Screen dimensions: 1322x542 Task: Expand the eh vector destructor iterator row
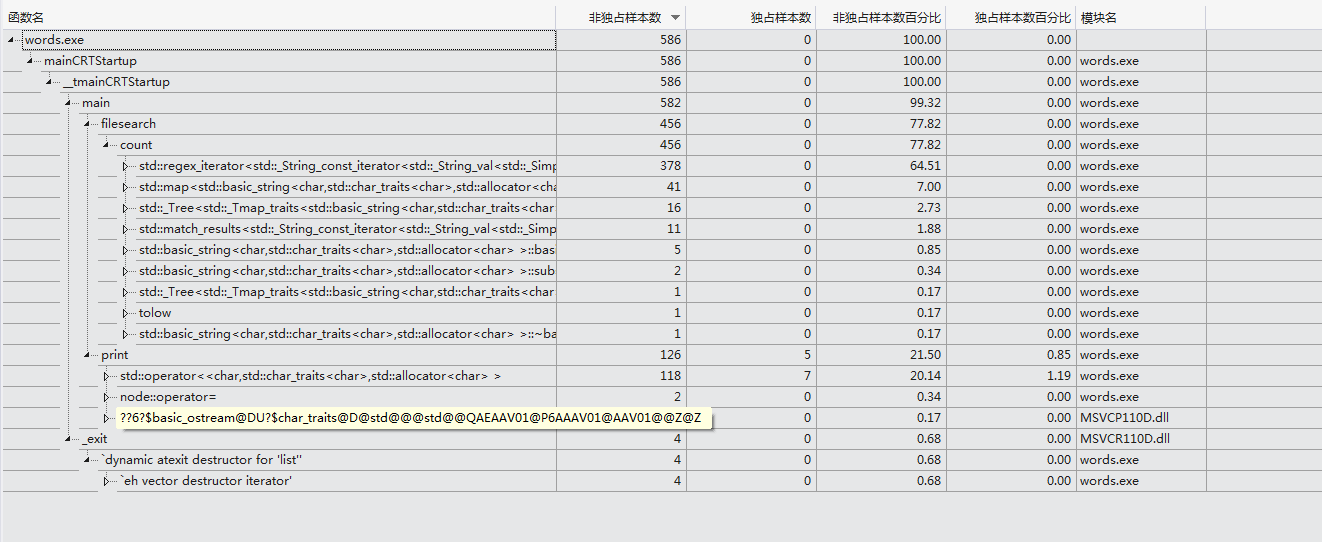click(107, 481)
